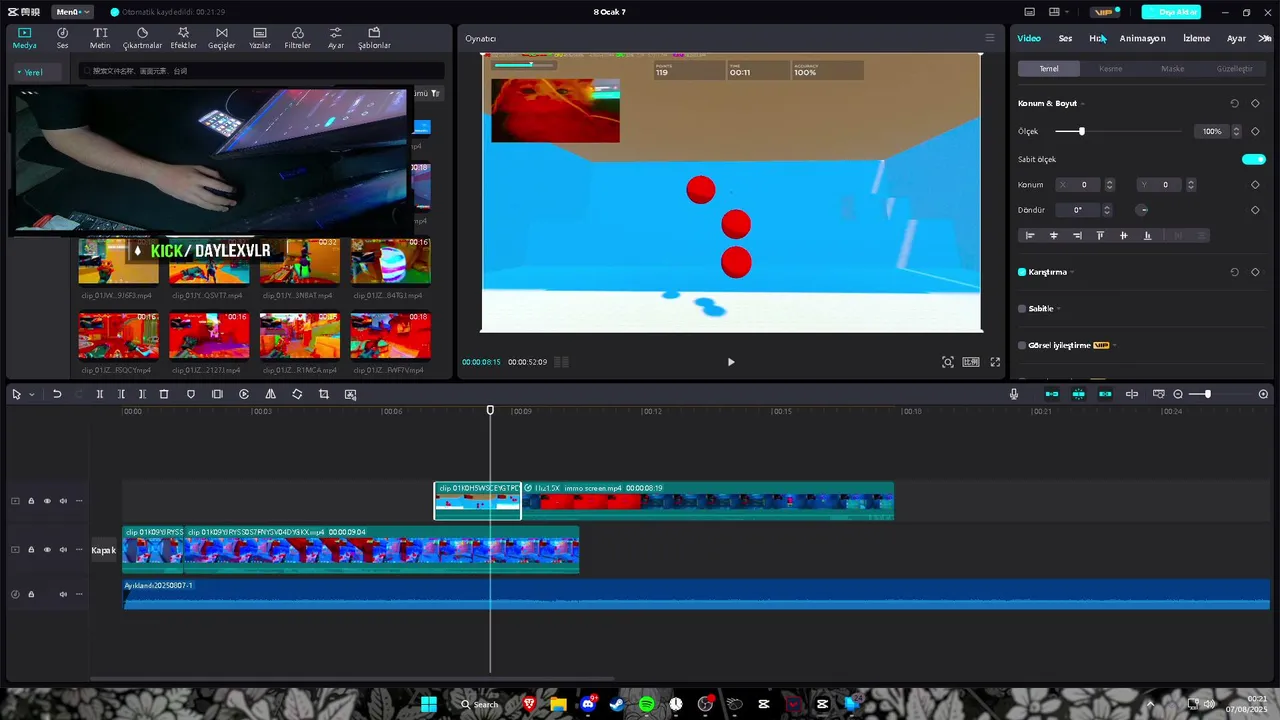Image resolution: width=1280 pixels, height=720 pixels.
Task: Play the preview video
Action: (x=731, y=362)
